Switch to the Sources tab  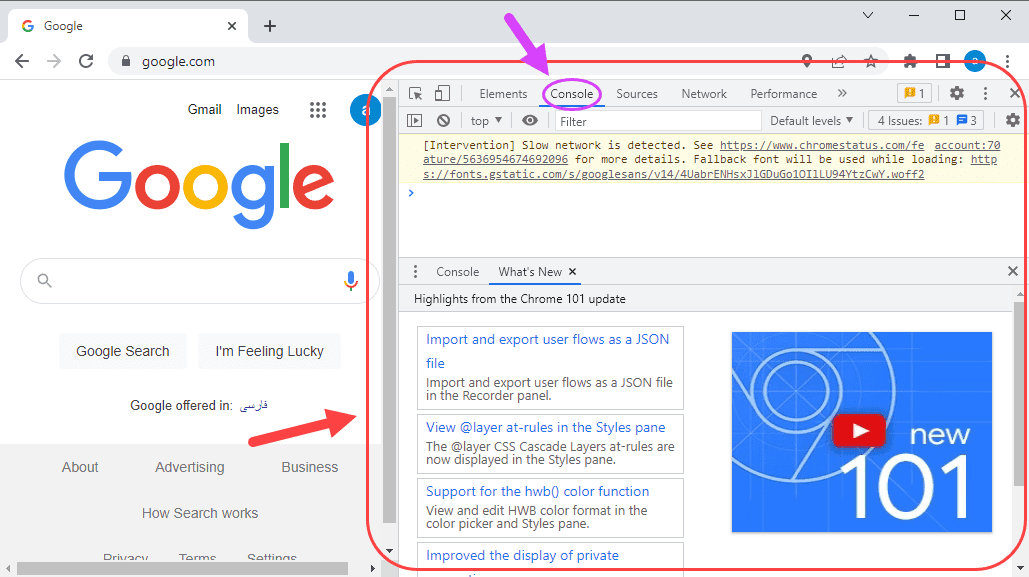637,94
